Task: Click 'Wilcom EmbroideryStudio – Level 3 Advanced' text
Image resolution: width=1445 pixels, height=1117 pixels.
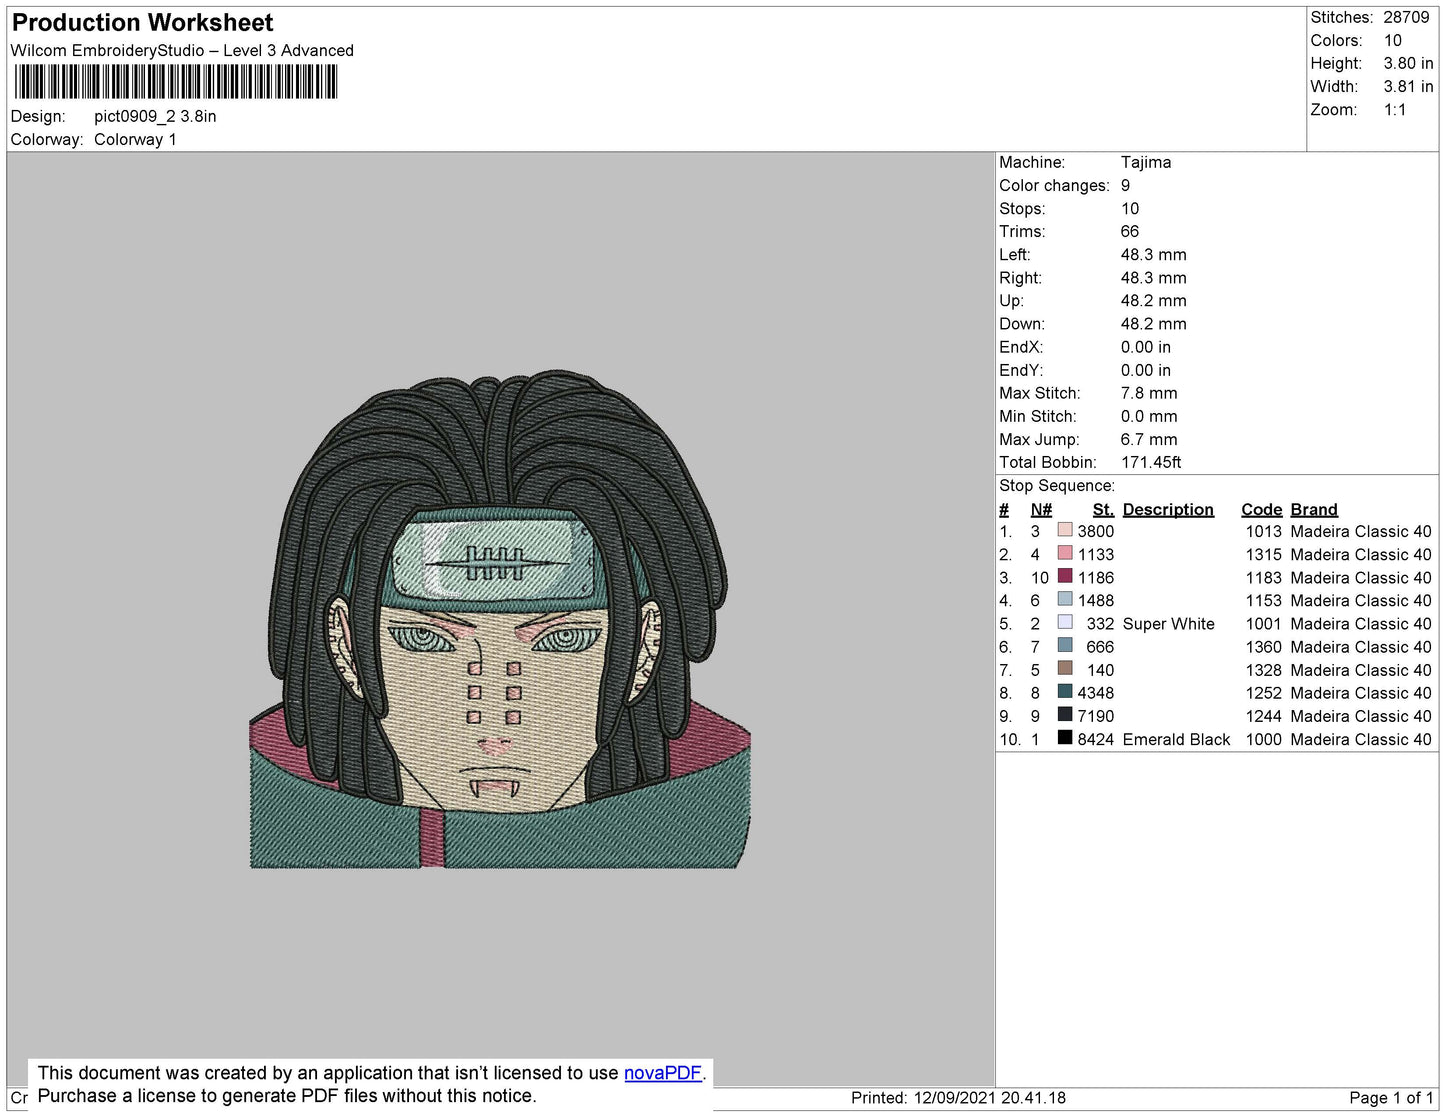Action: coord(182,51)
